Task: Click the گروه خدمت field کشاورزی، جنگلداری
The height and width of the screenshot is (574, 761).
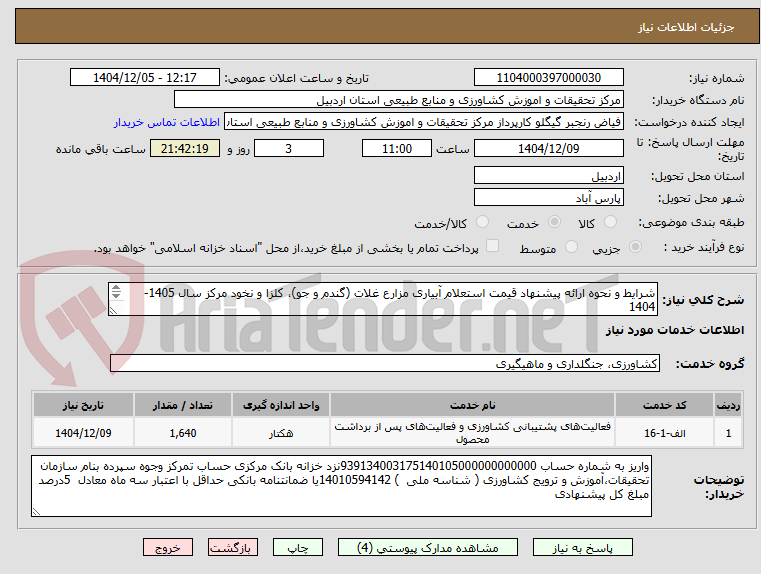Action: click(x=385, y=363)
